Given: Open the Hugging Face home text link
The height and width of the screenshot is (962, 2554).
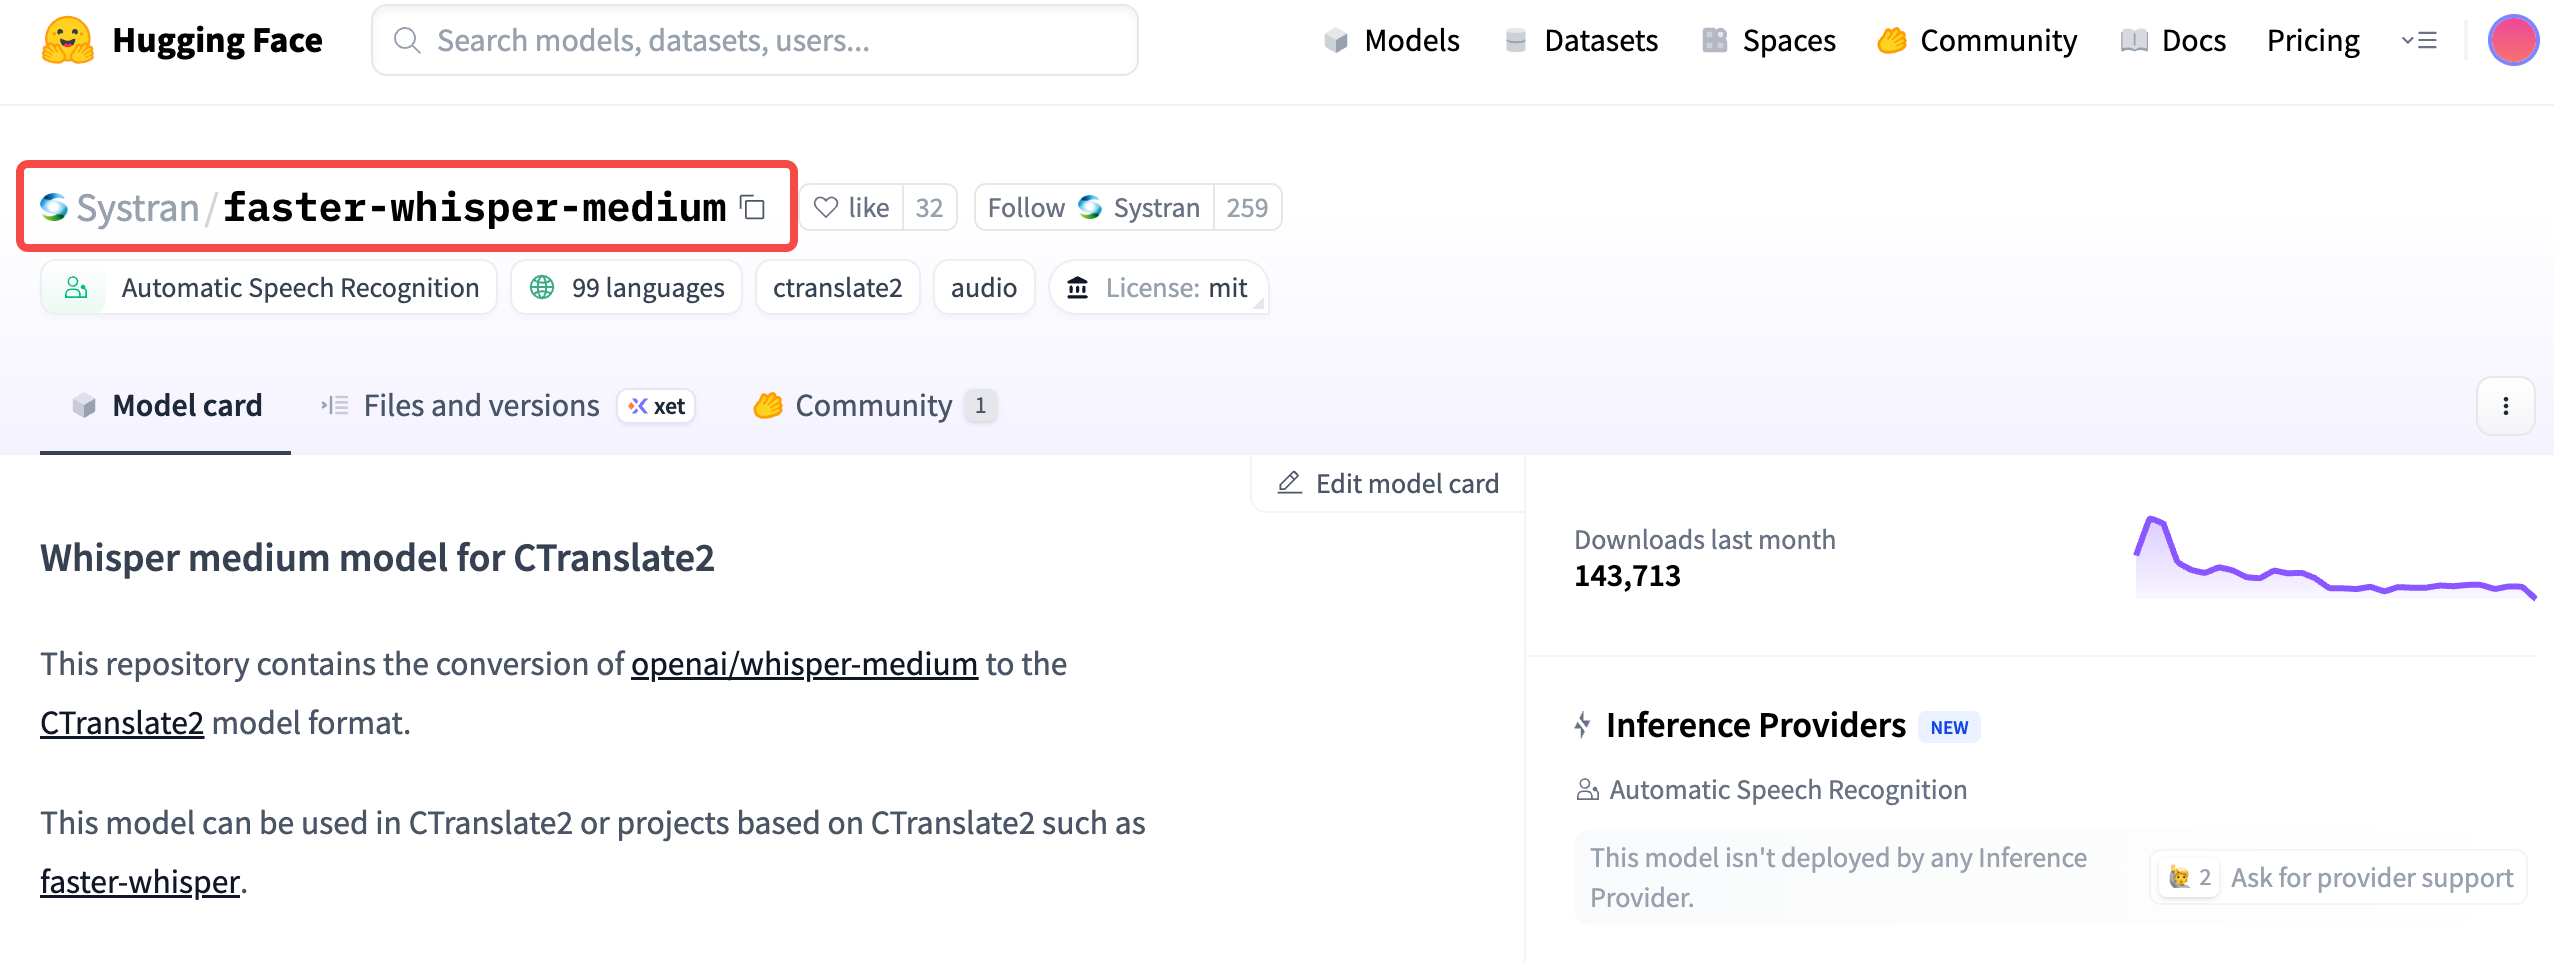Looking at the screenshot, I should pyautogui.click(x=217, y=40).
